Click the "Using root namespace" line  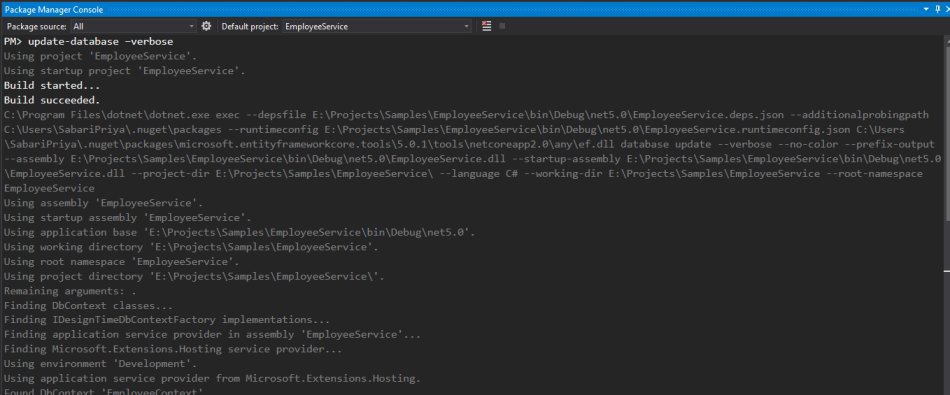[121, 262]
